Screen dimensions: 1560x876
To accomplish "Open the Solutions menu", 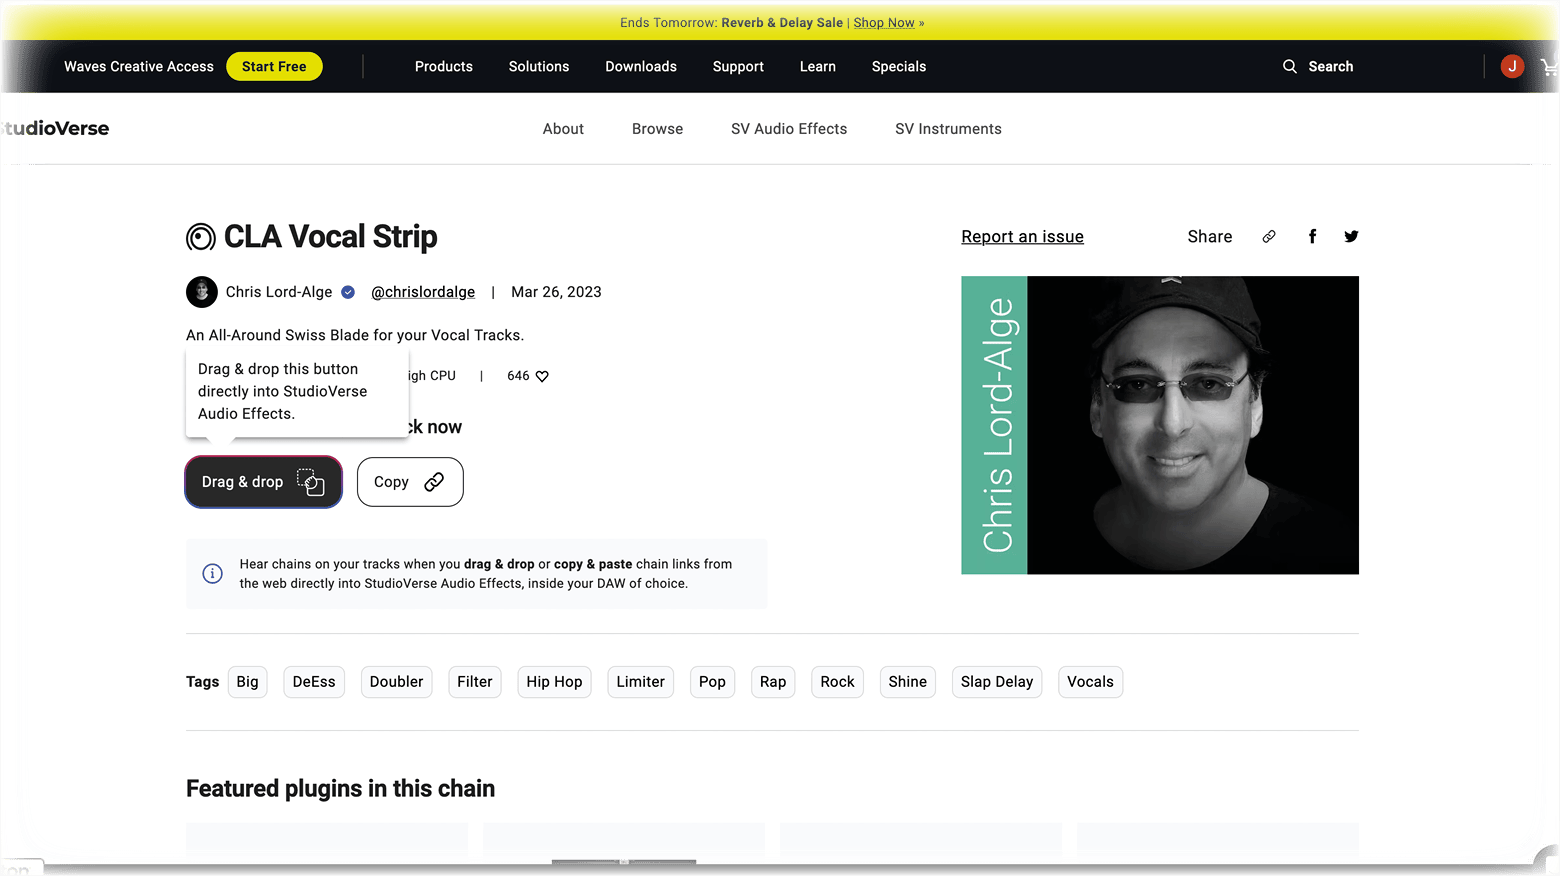I will [539, 67].
